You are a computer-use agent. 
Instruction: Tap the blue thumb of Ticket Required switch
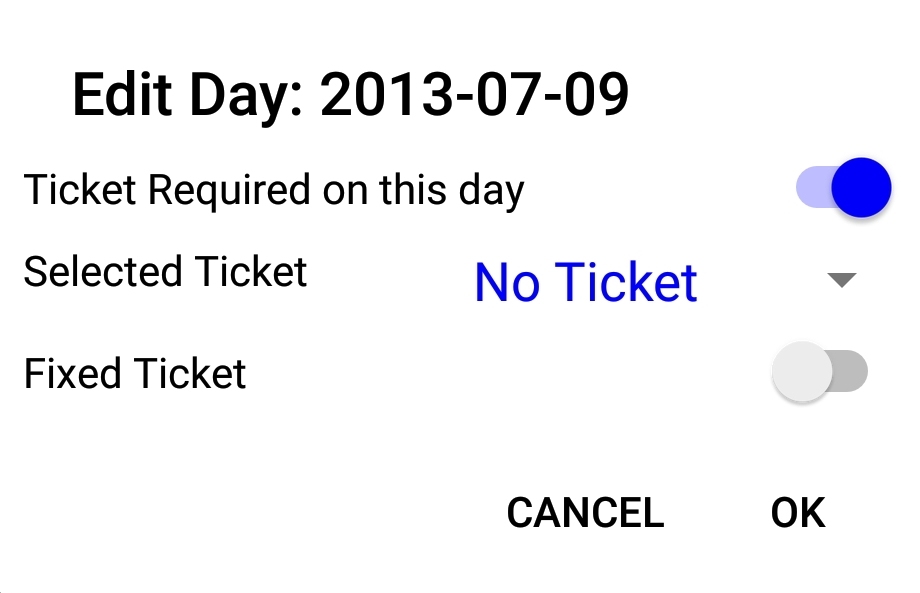click(x=861, y=187)
